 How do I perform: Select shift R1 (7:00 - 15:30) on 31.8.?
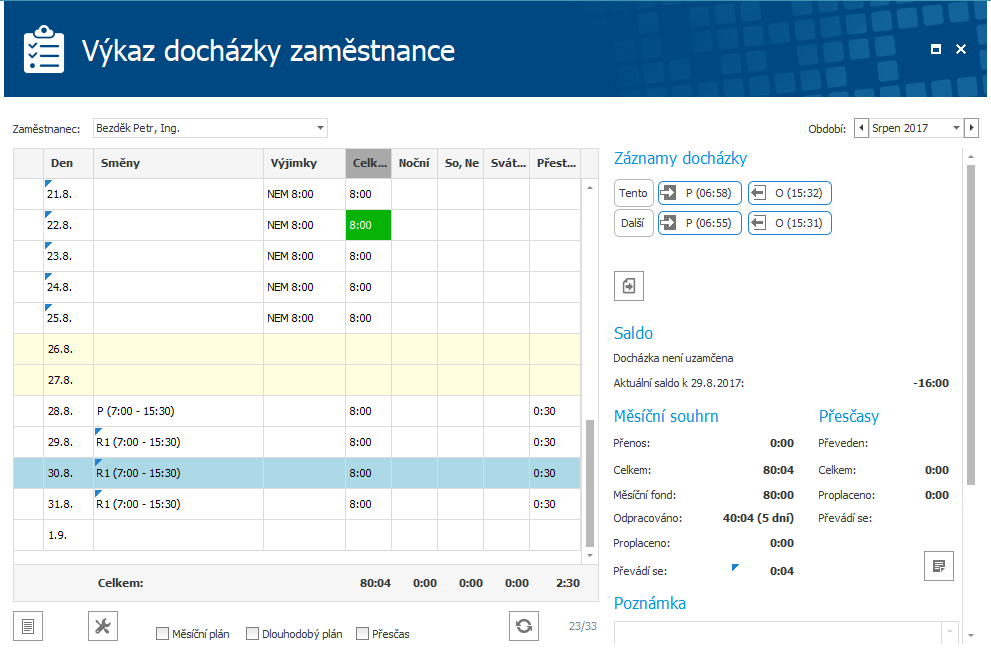point(178,504)
